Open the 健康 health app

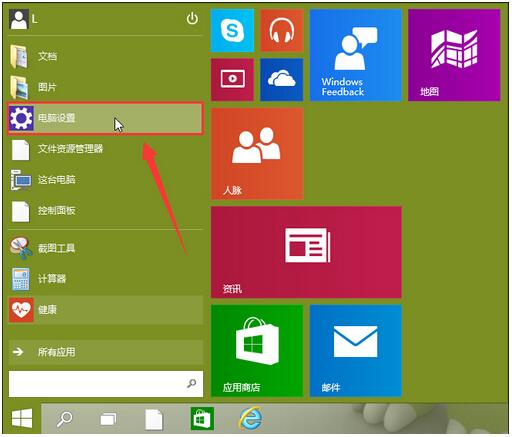click(105, 310)
